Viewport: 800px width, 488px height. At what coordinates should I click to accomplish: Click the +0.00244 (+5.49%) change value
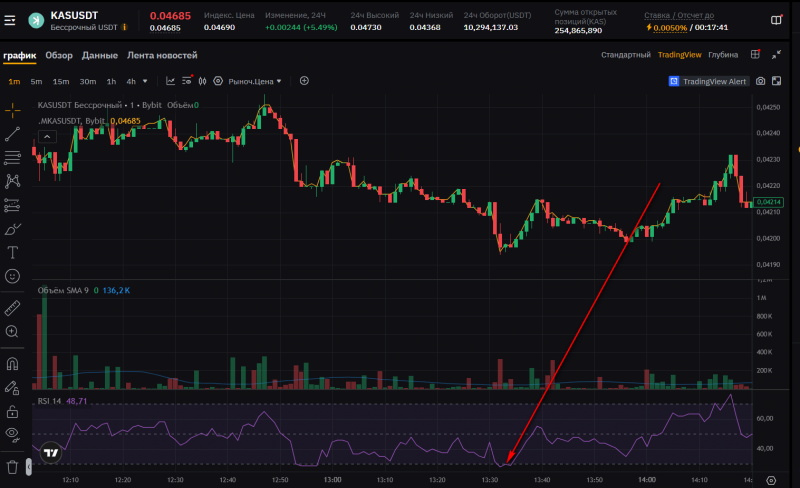301,28
